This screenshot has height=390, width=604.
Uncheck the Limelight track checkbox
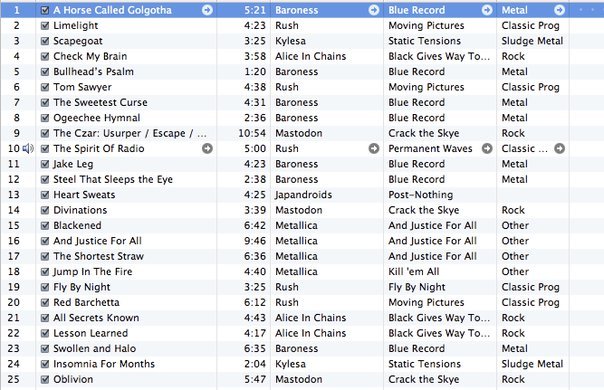(45, 25)
